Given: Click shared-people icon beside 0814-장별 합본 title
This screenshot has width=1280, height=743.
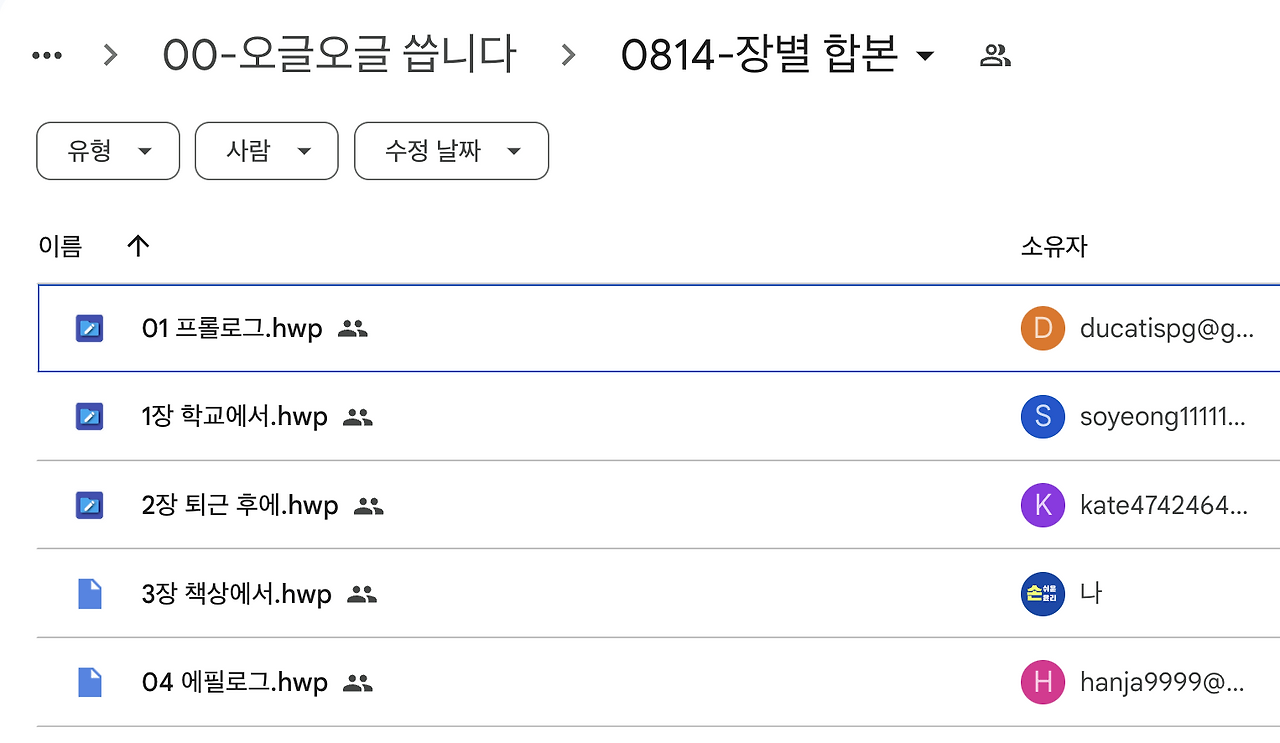Looking at the screenshot, I should click(x=995, y=55).
